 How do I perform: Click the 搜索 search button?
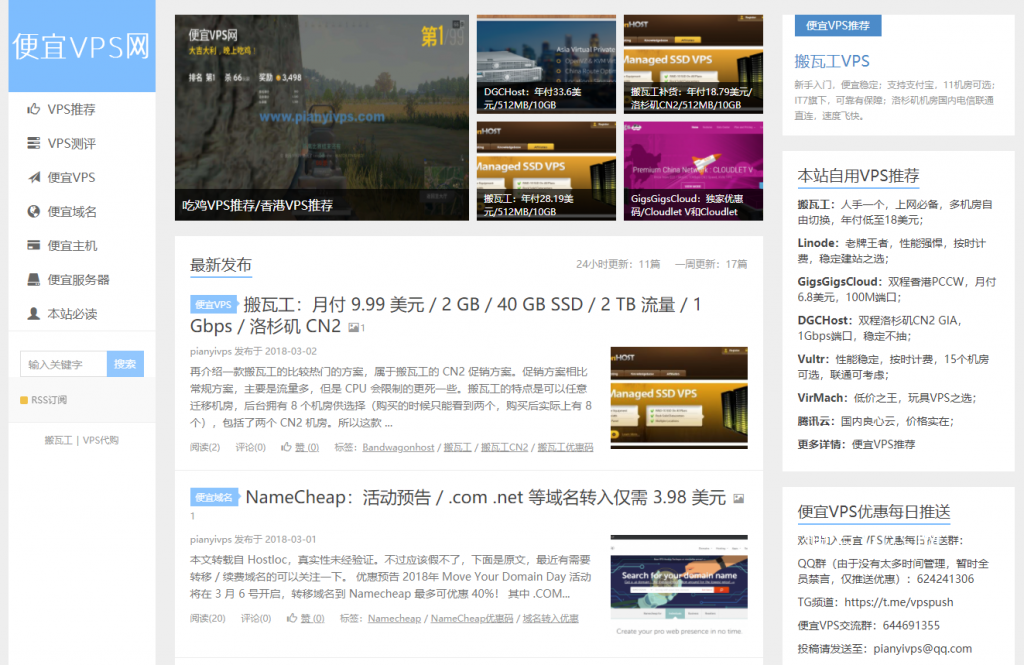(125, 364)
